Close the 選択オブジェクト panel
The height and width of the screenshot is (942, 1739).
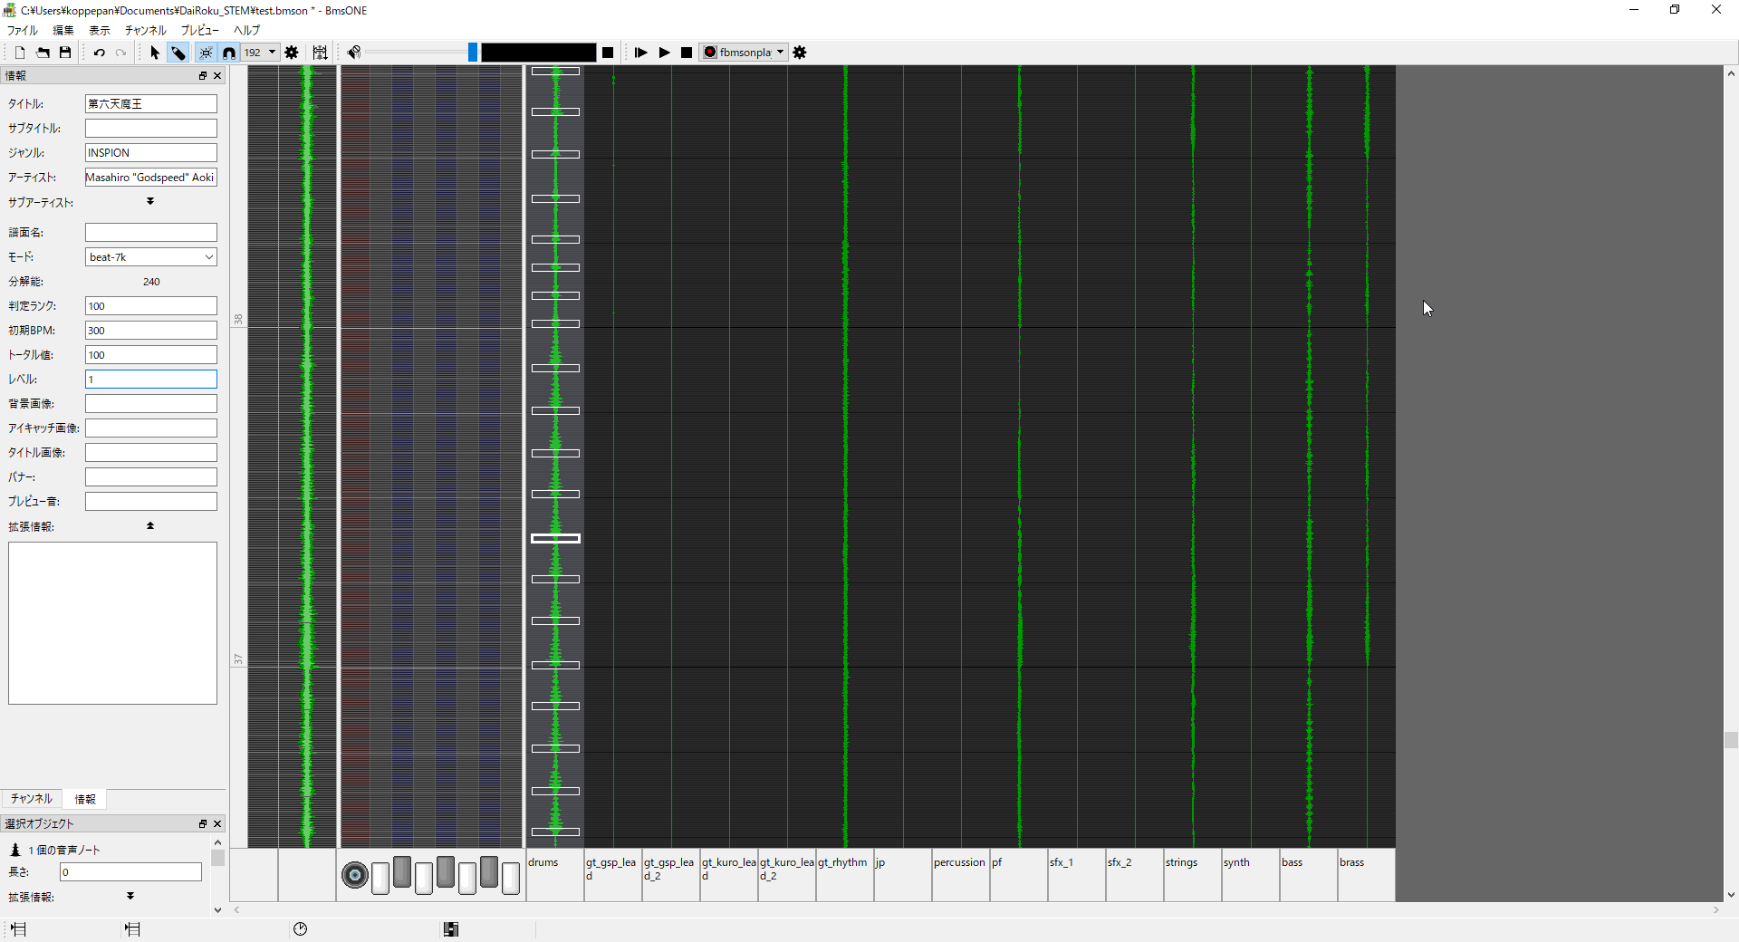coord(218,824)
